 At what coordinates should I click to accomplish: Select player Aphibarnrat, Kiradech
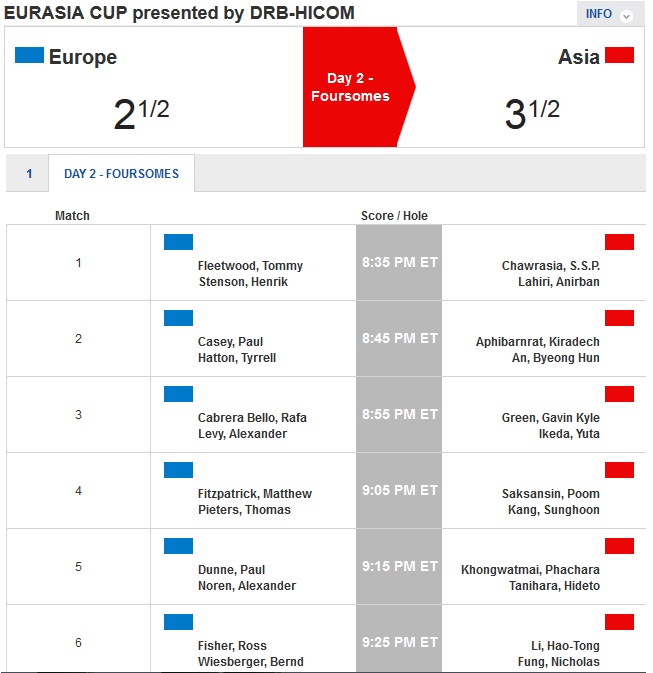(537, 342)
